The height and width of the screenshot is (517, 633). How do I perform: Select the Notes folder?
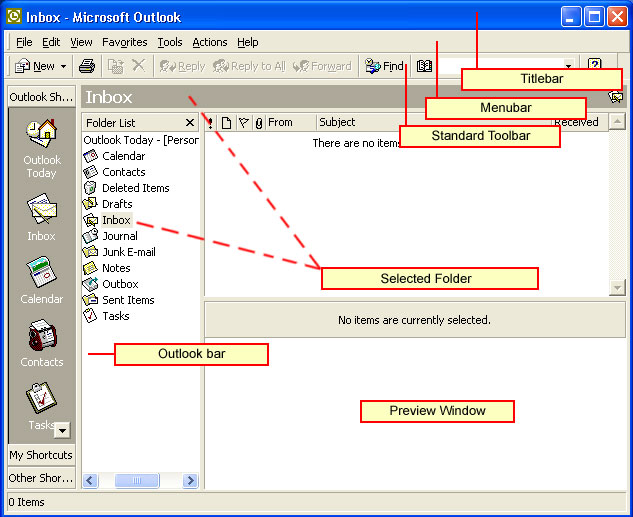107,268
